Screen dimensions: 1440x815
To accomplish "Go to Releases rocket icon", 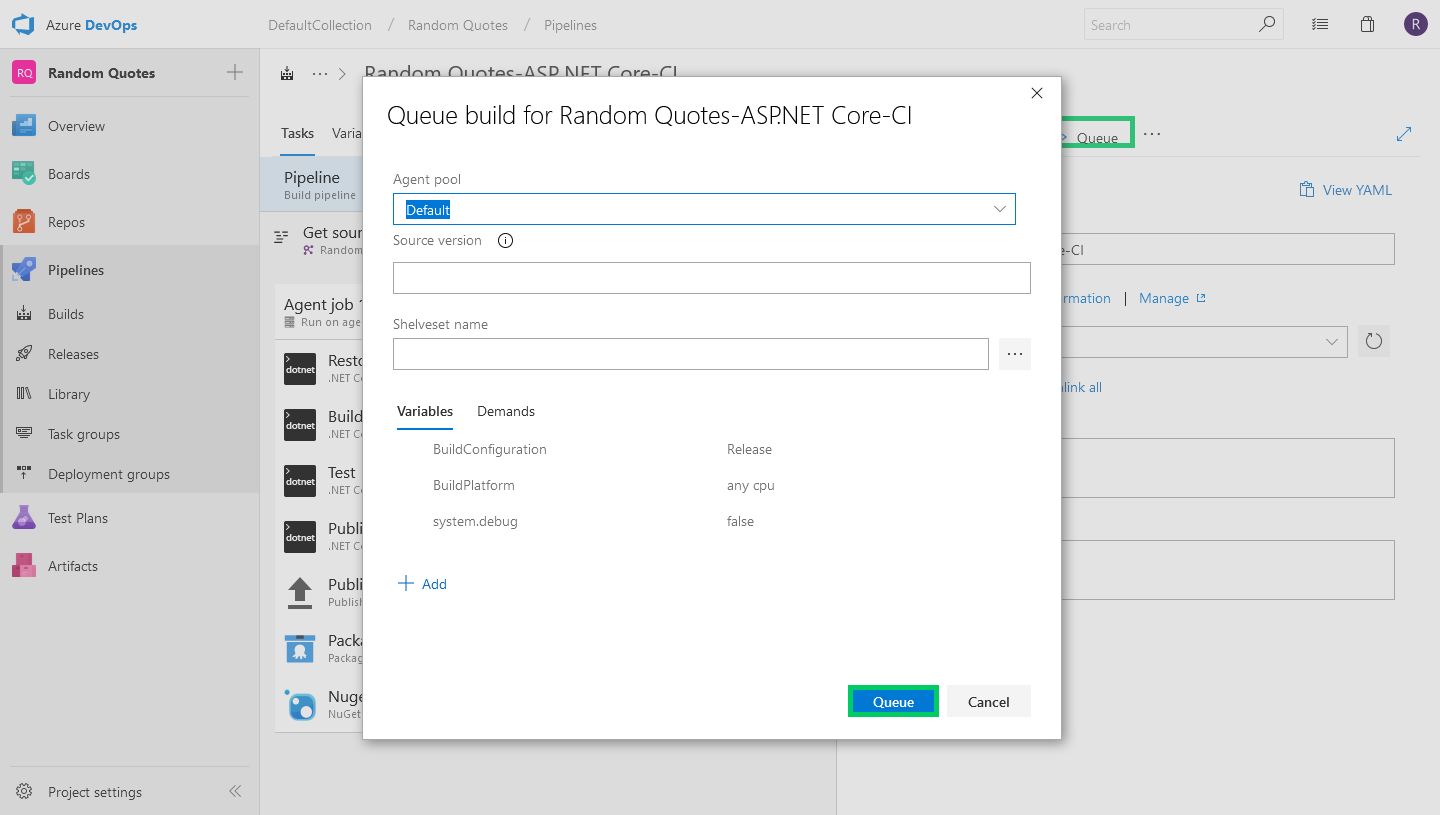I will click(x=25, y=354).
